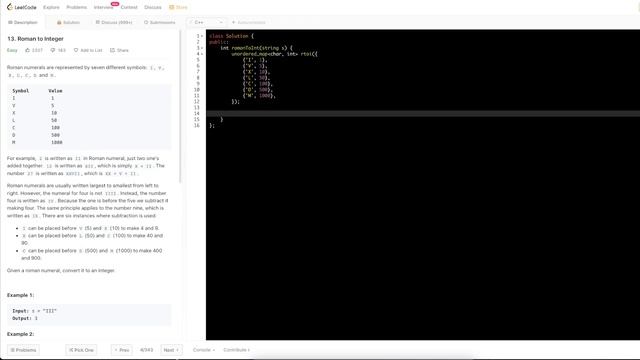Click code line with {'M', 1000}

tap(259, 96)
